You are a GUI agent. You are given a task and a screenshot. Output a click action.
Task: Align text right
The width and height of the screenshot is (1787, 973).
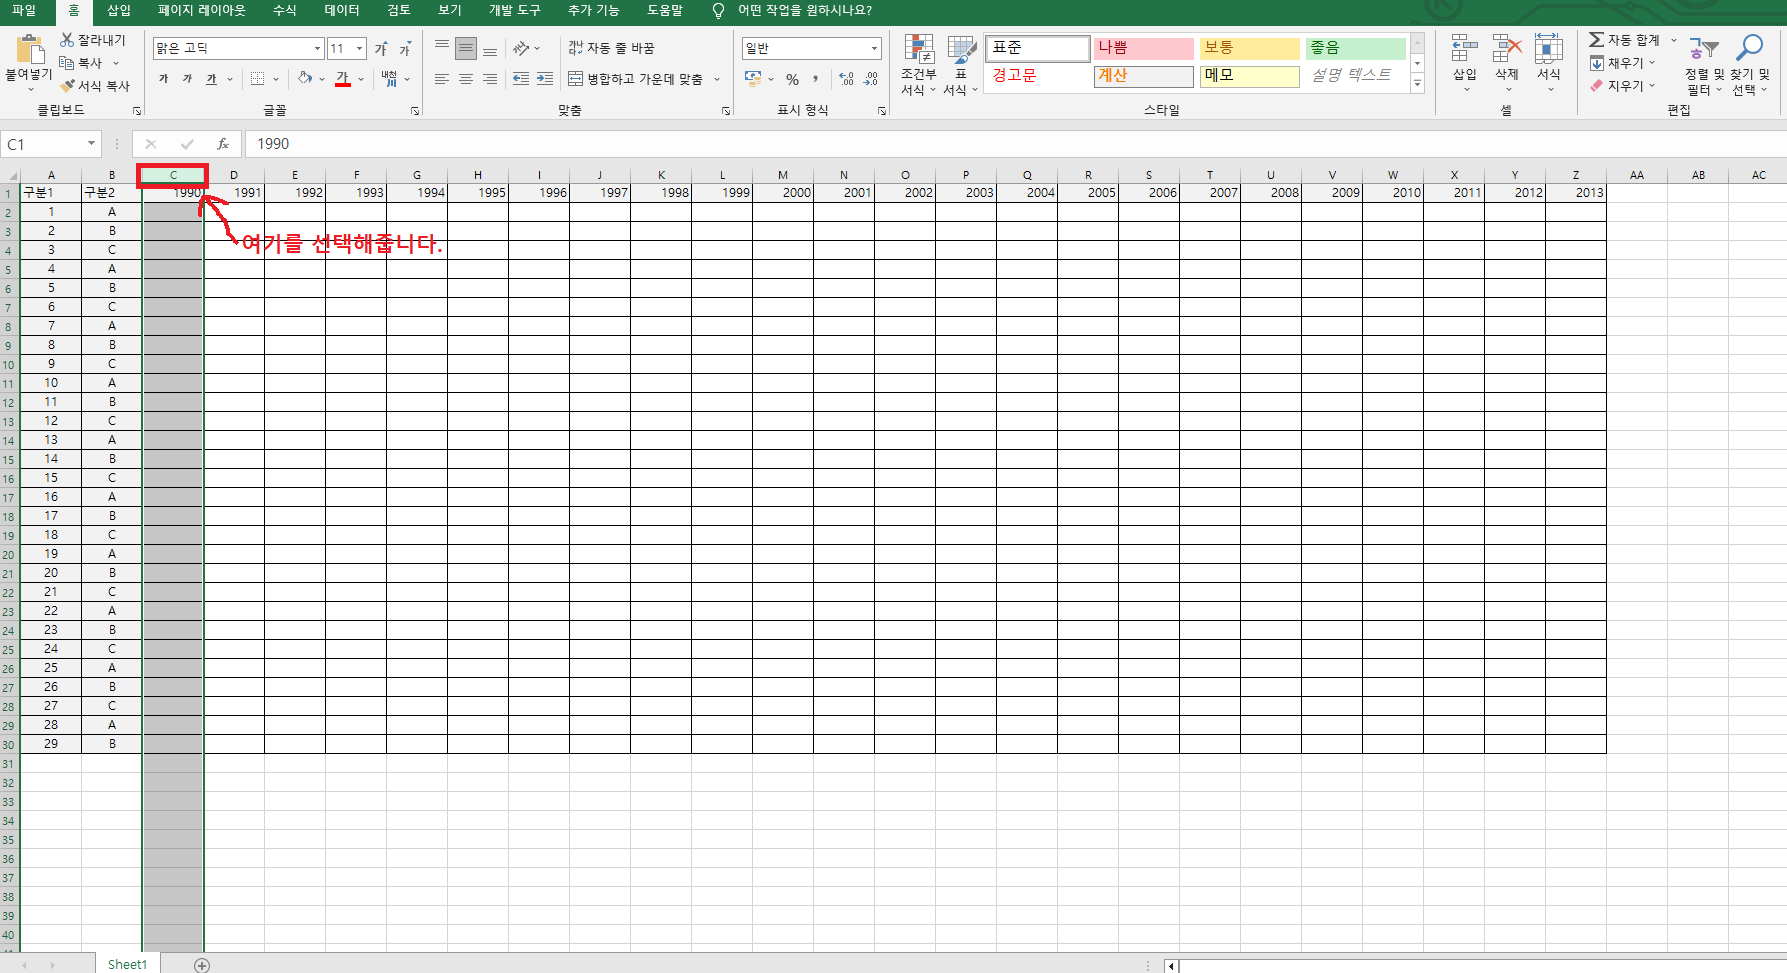click(x=490, y=79)
